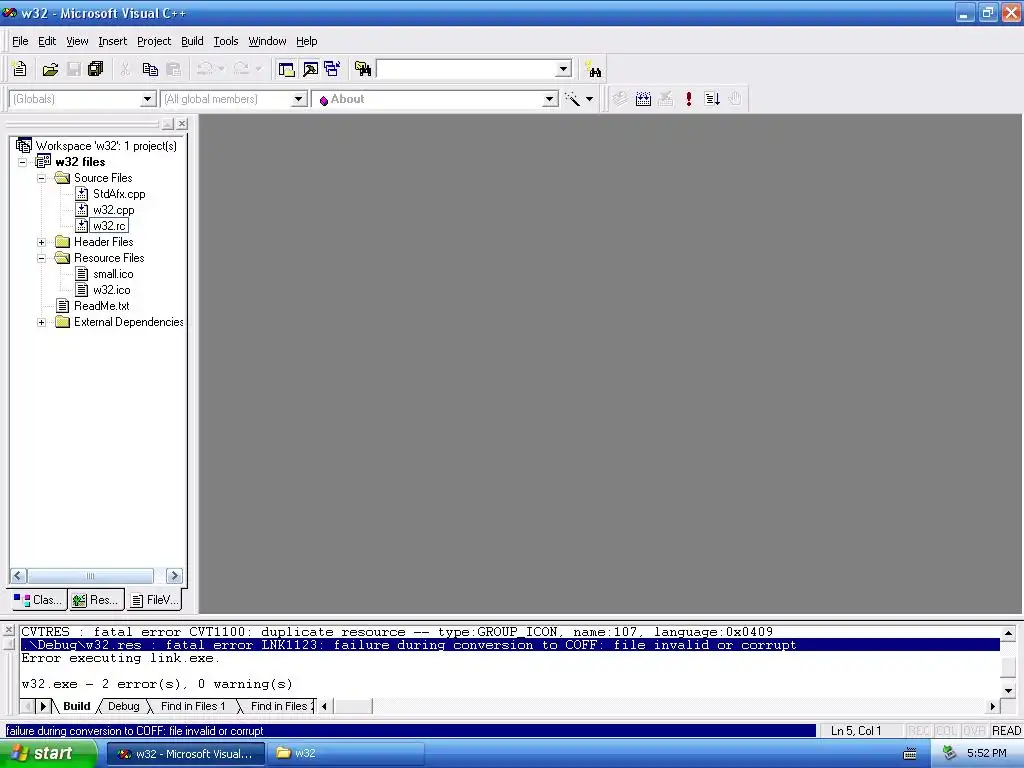
Task: Click the Insert/Remove Breakpoint hand icon
Action: click(x=735, y=99)
